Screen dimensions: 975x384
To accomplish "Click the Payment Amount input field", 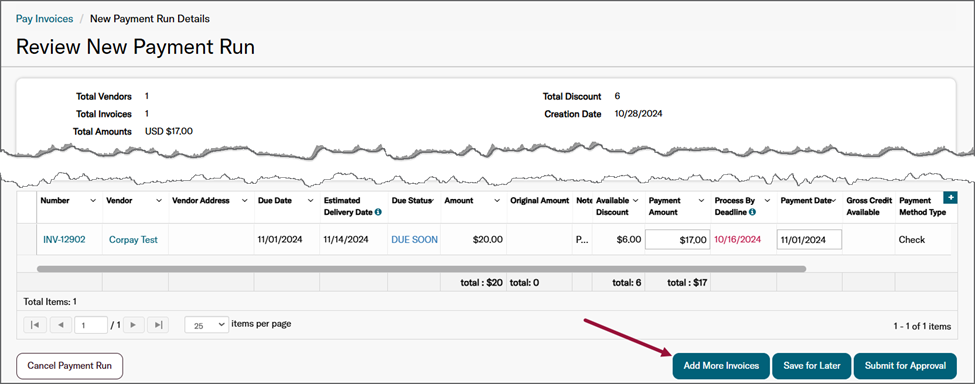I will (x=678, y=239).
